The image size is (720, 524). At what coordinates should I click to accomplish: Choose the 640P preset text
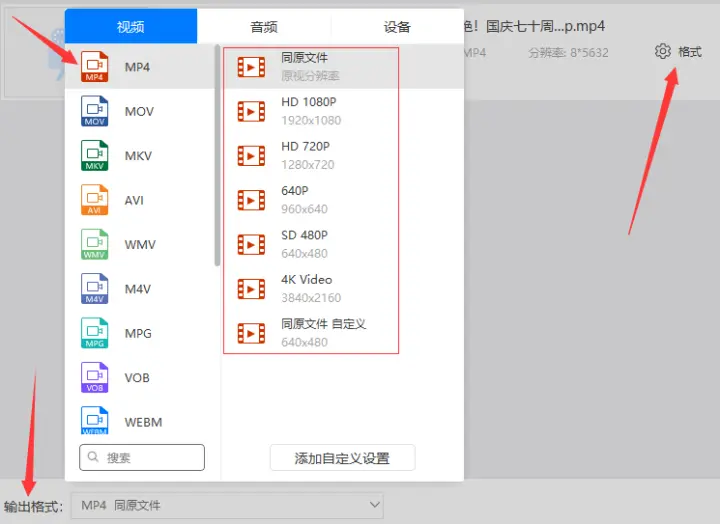(295, 191)
